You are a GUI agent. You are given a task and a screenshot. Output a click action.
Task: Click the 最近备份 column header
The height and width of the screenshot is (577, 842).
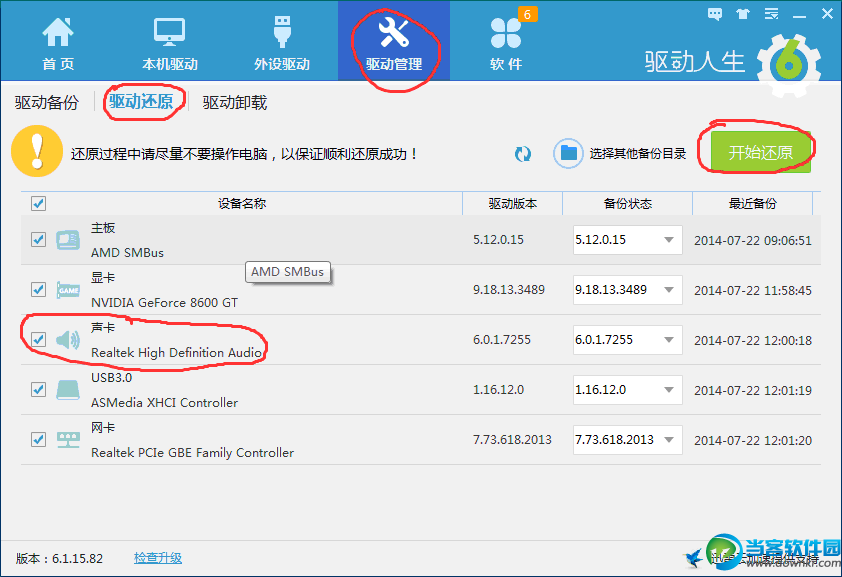tap(753, 203)
